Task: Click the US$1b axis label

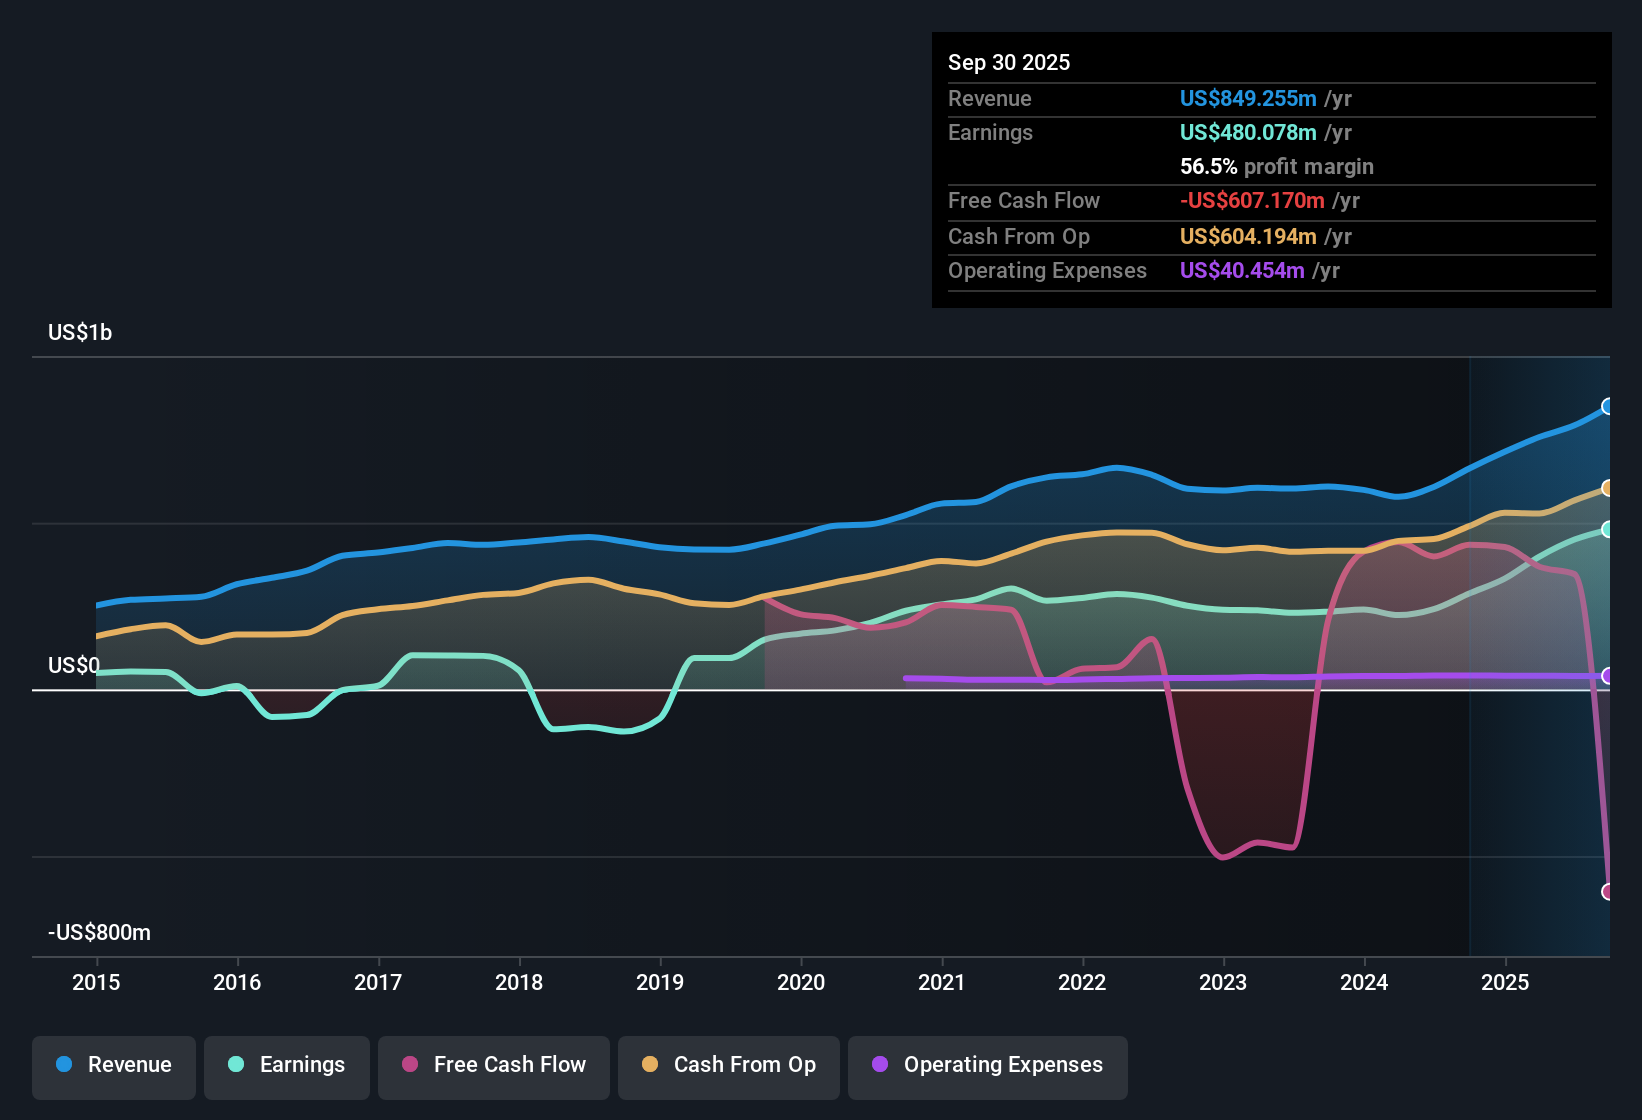Action: click(80, 332)
